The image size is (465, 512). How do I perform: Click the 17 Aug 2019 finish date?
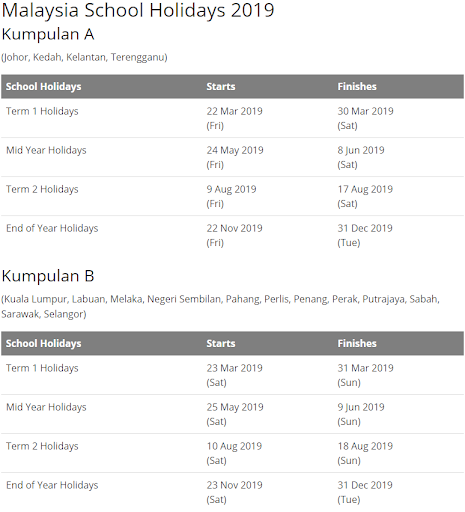tap(365, 189)
